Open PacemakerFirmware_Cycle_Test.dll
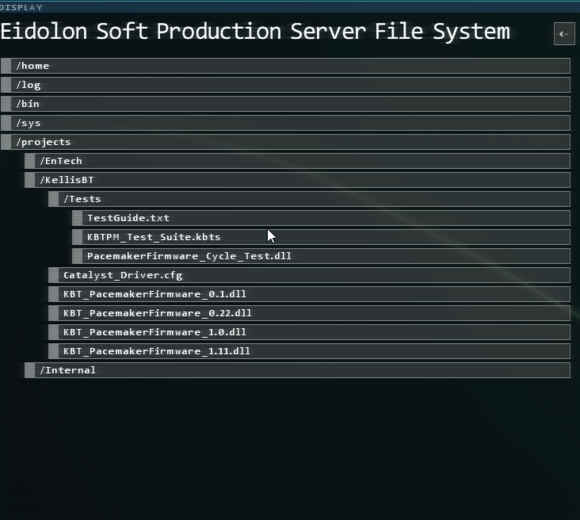This screenshot has height=520, width=580. [x=321, y=256]
